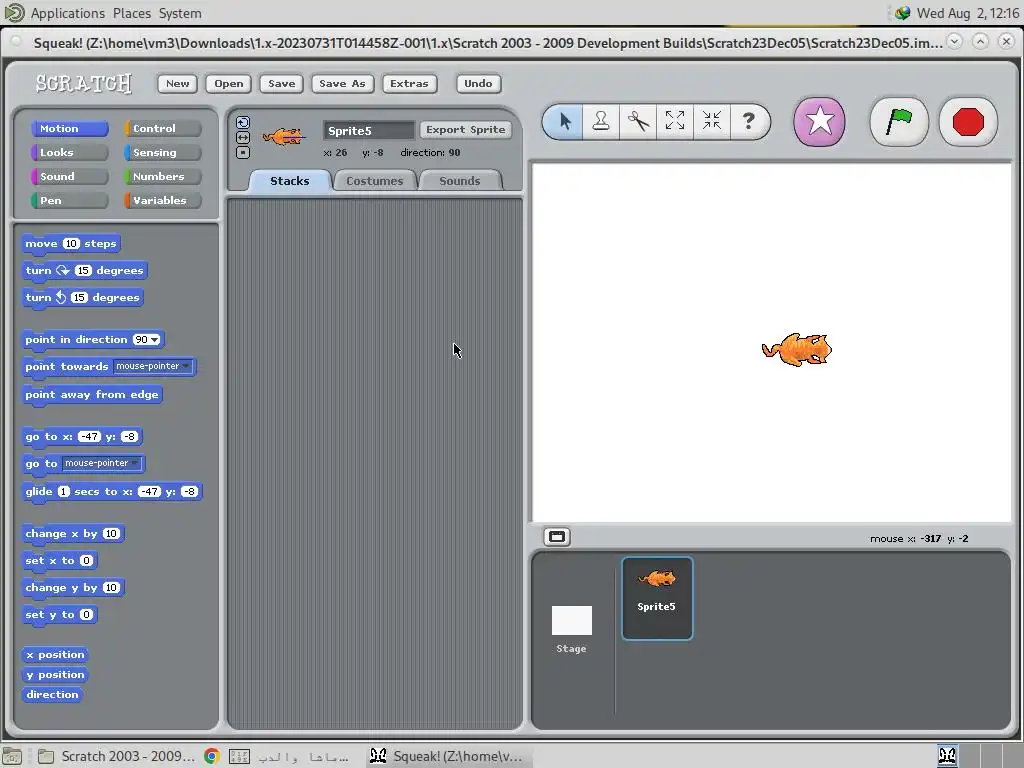Click the sprite preview image in header

(284, 136)
